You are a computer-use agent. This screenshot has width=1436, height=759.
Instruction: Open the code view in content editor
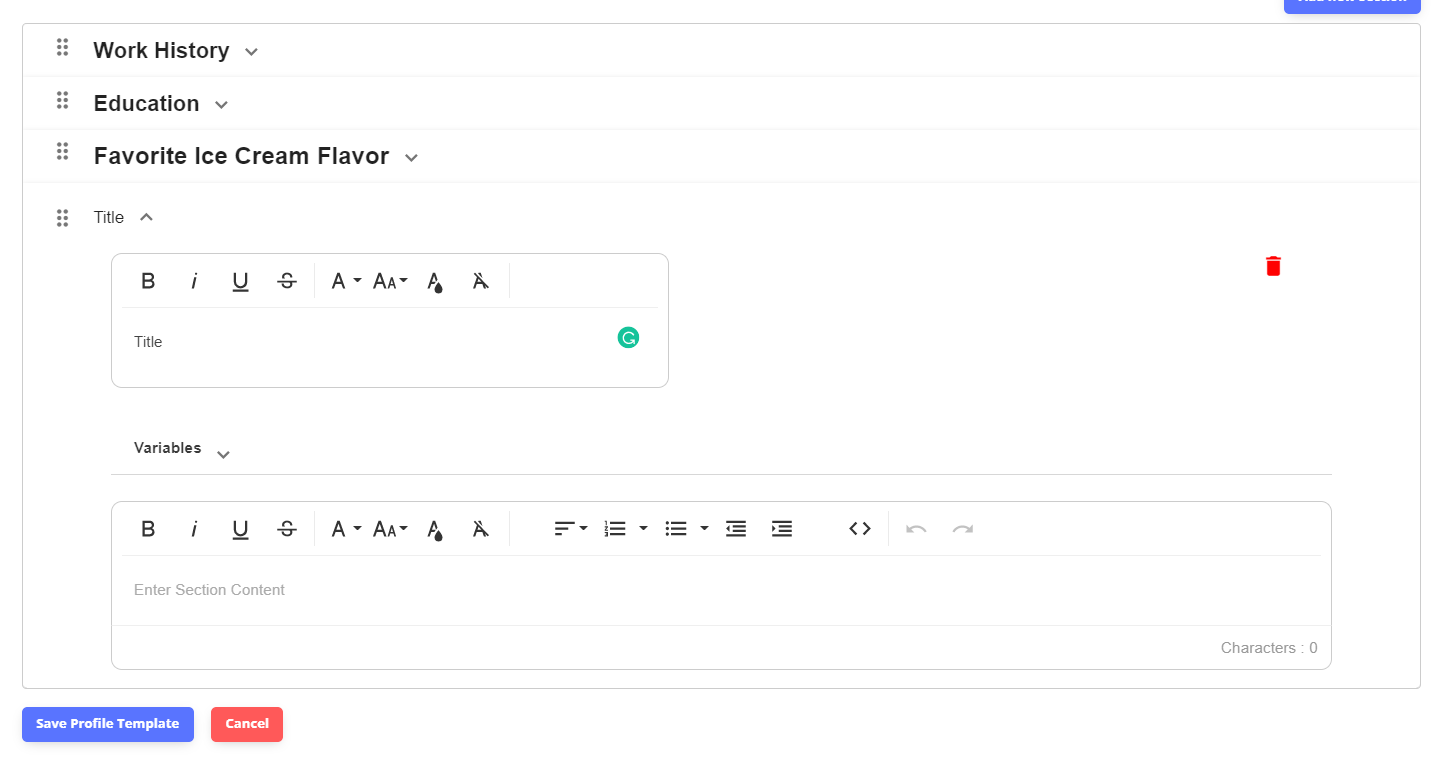coord(860,529)
